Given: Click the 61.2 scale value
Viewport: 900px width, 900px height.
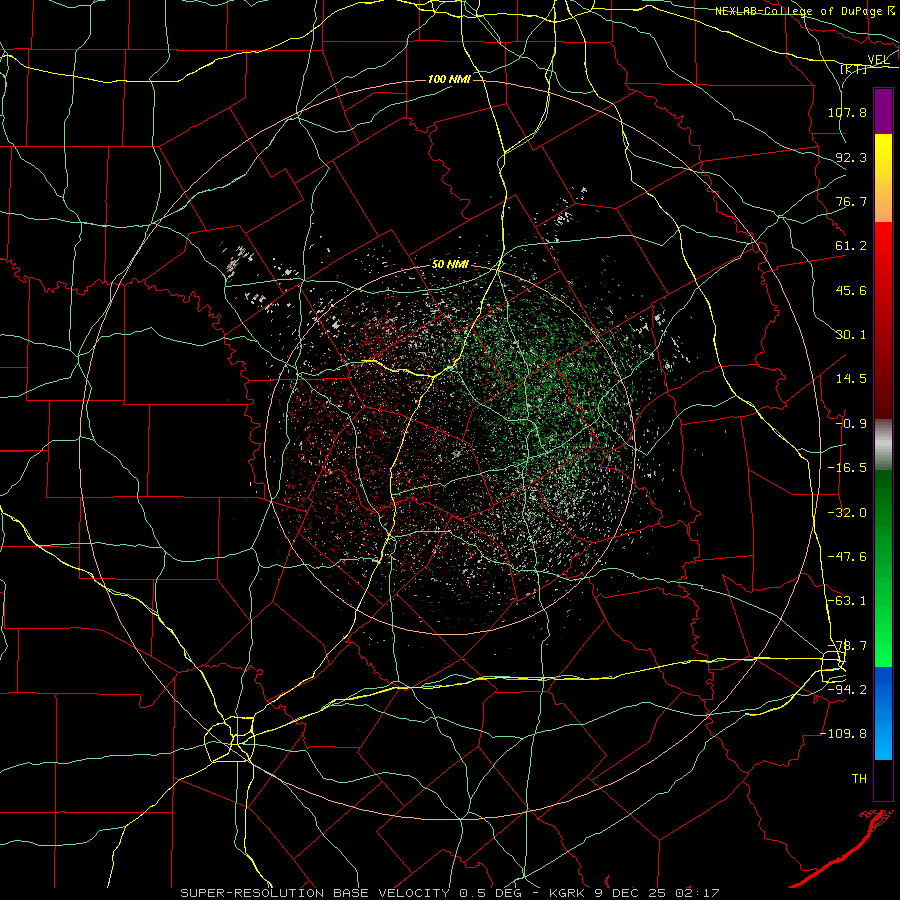Looking at the screenshot, I should click(851, 246).
